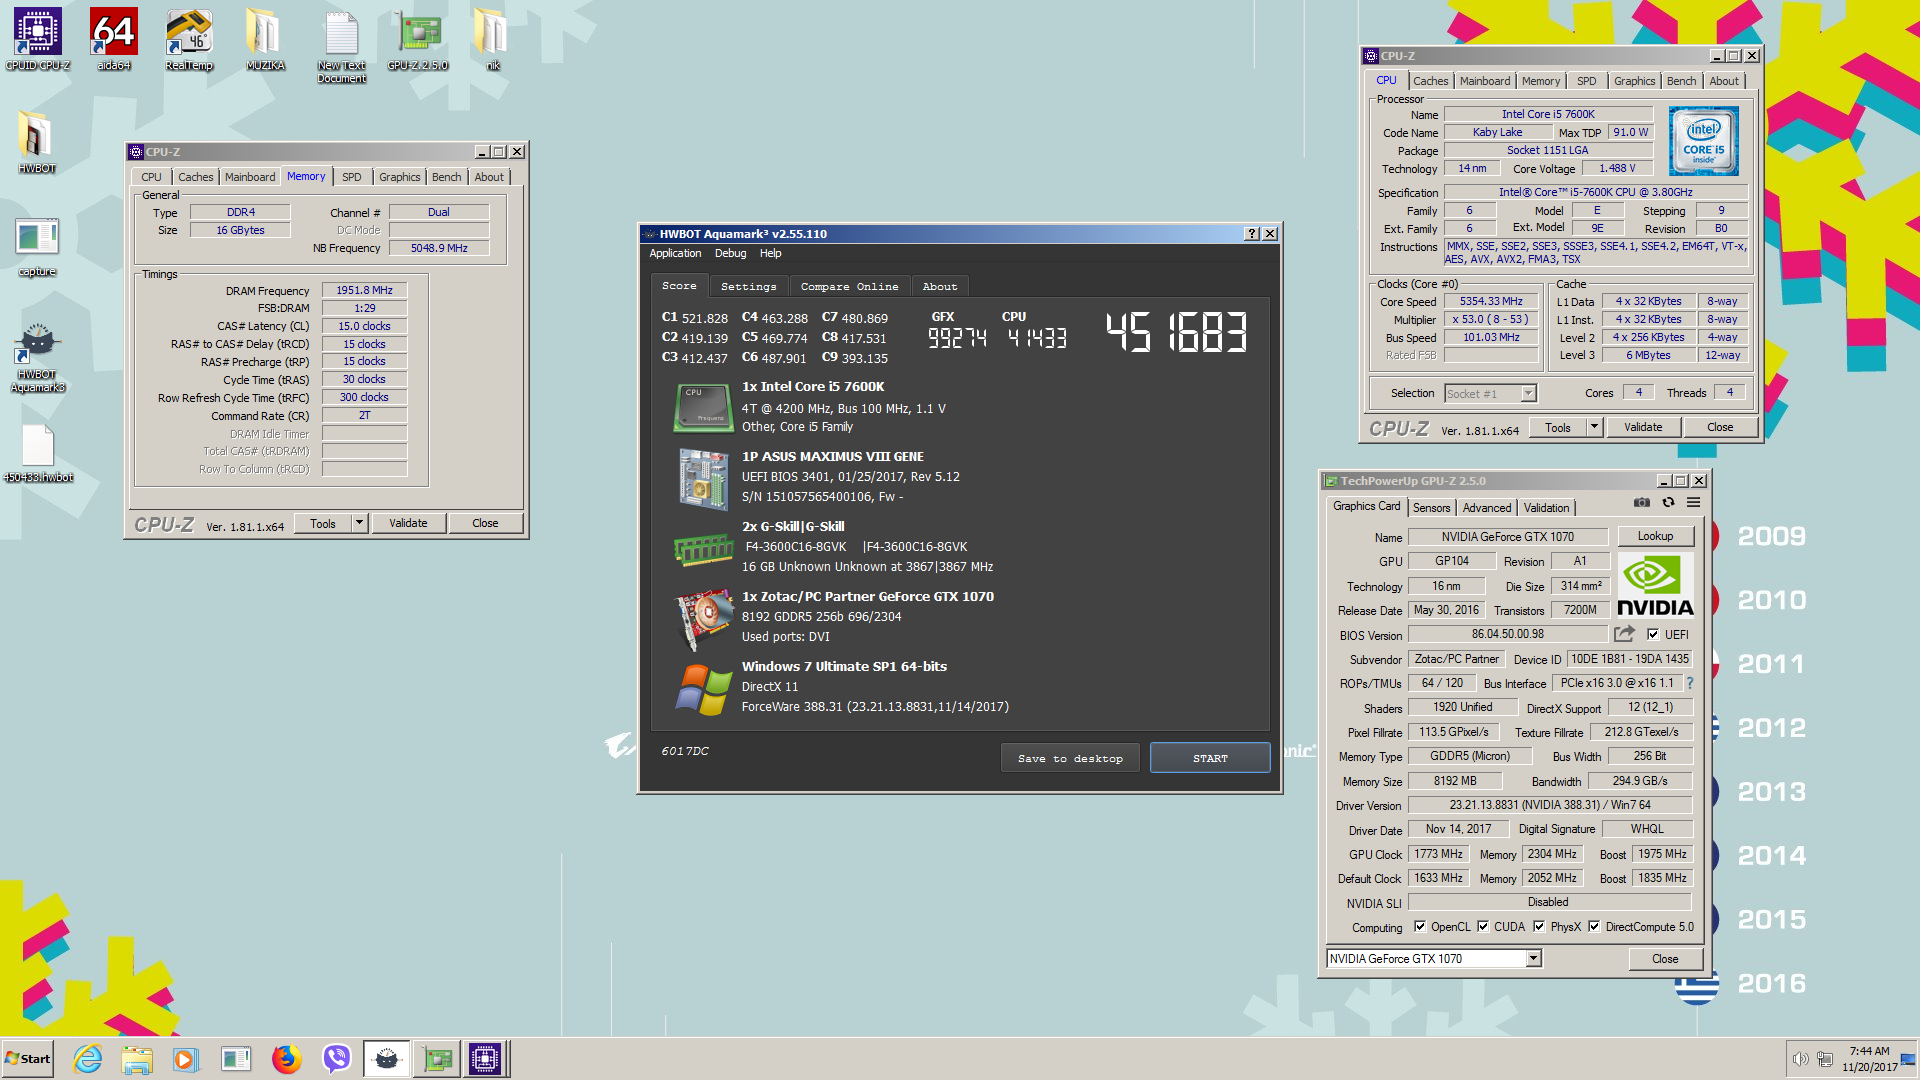Viewport: 1920px width, 1080px height.
Task: Open Windows Media Player taskbar icon
Action: pos(186,1059)
